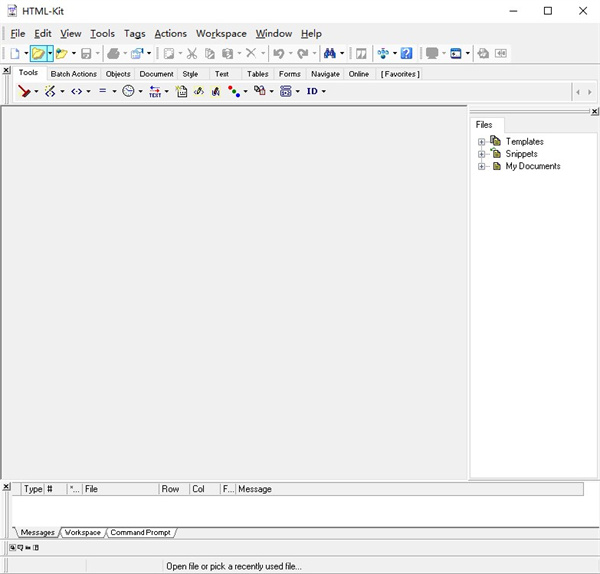Image resolution: width=600 pixels, height=574 pixels.
Task: Open the Workspace menu
Action: [221, 33]
